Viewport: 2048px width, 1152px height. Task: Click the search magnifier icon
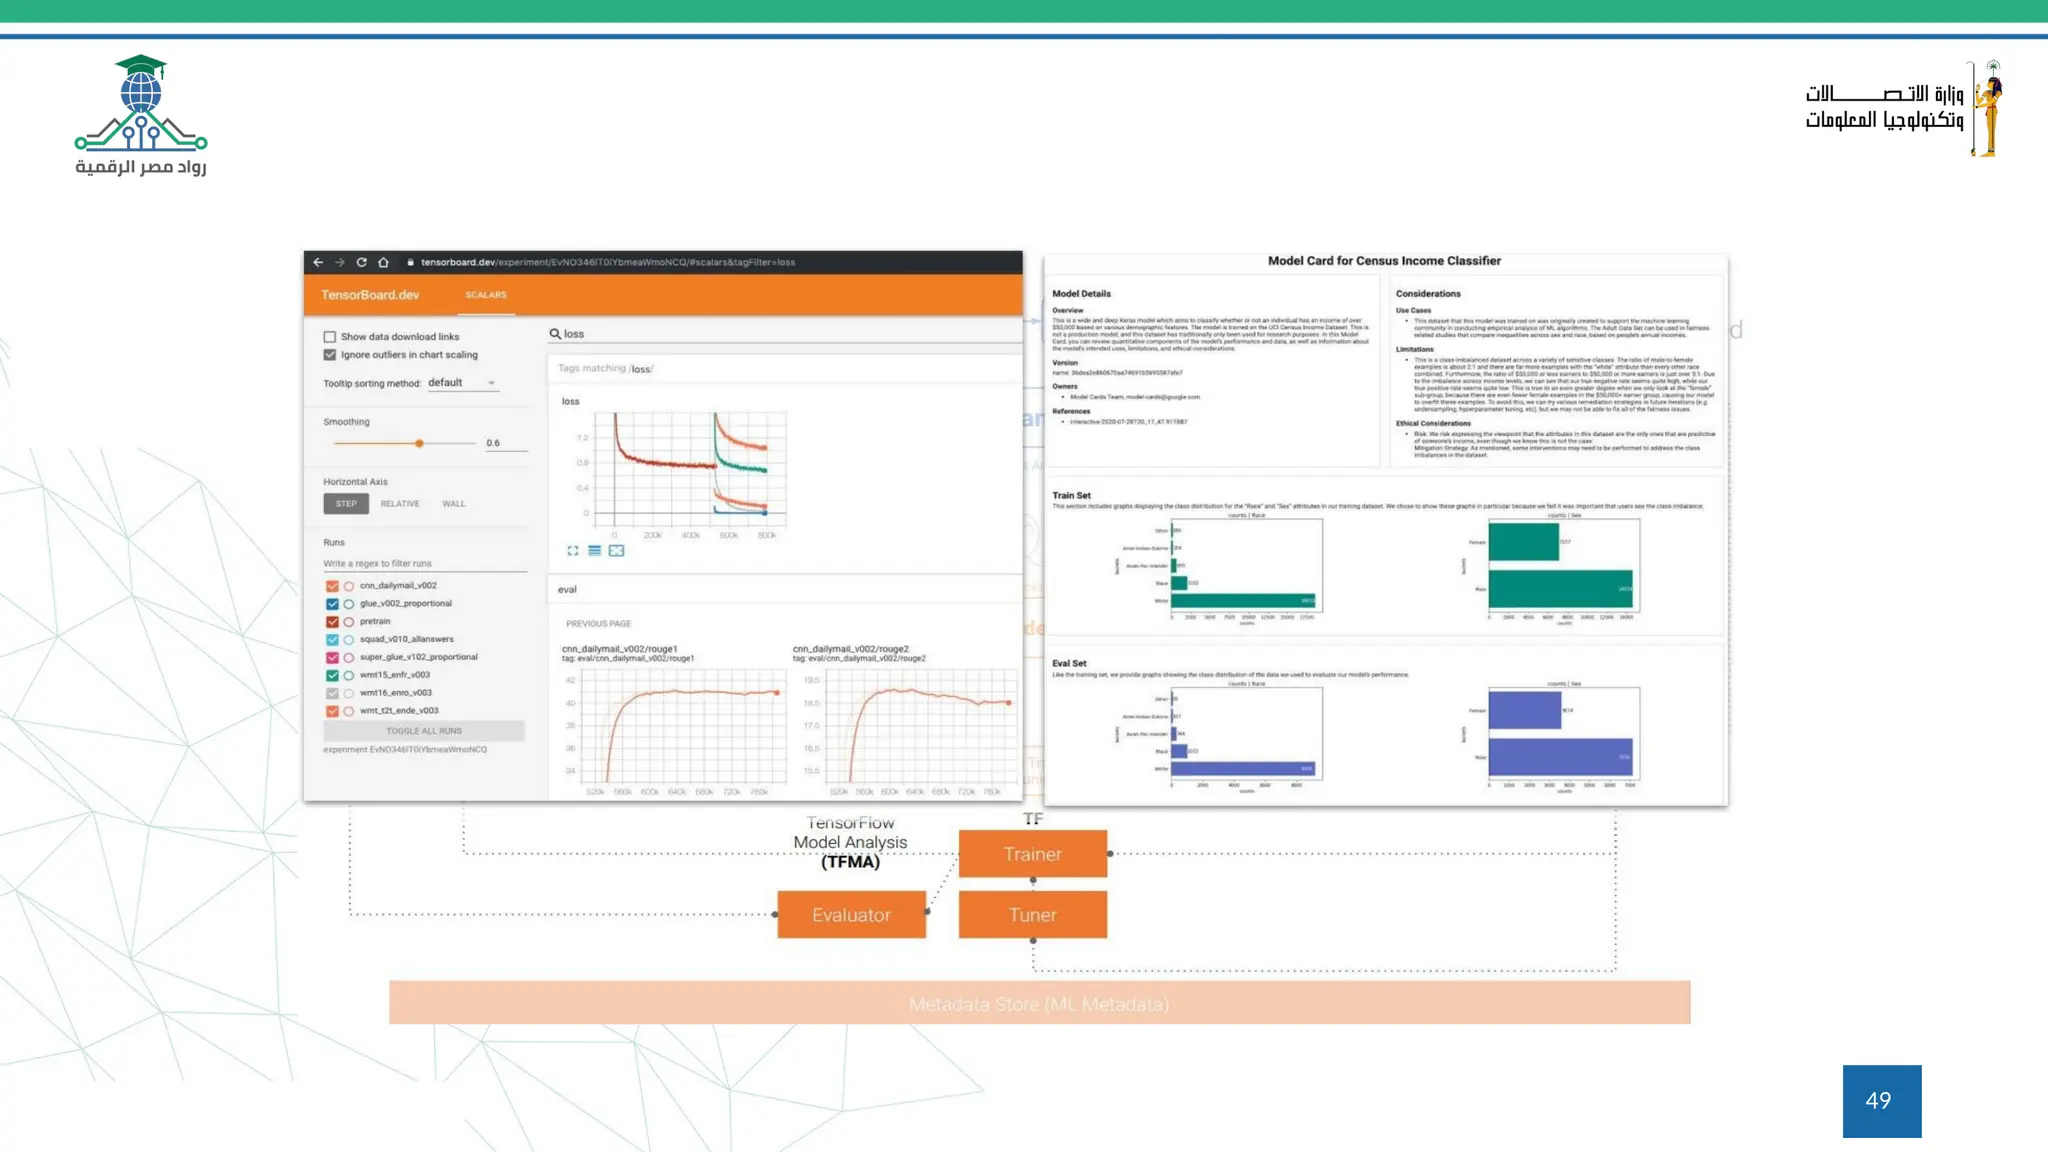(555, 334)
